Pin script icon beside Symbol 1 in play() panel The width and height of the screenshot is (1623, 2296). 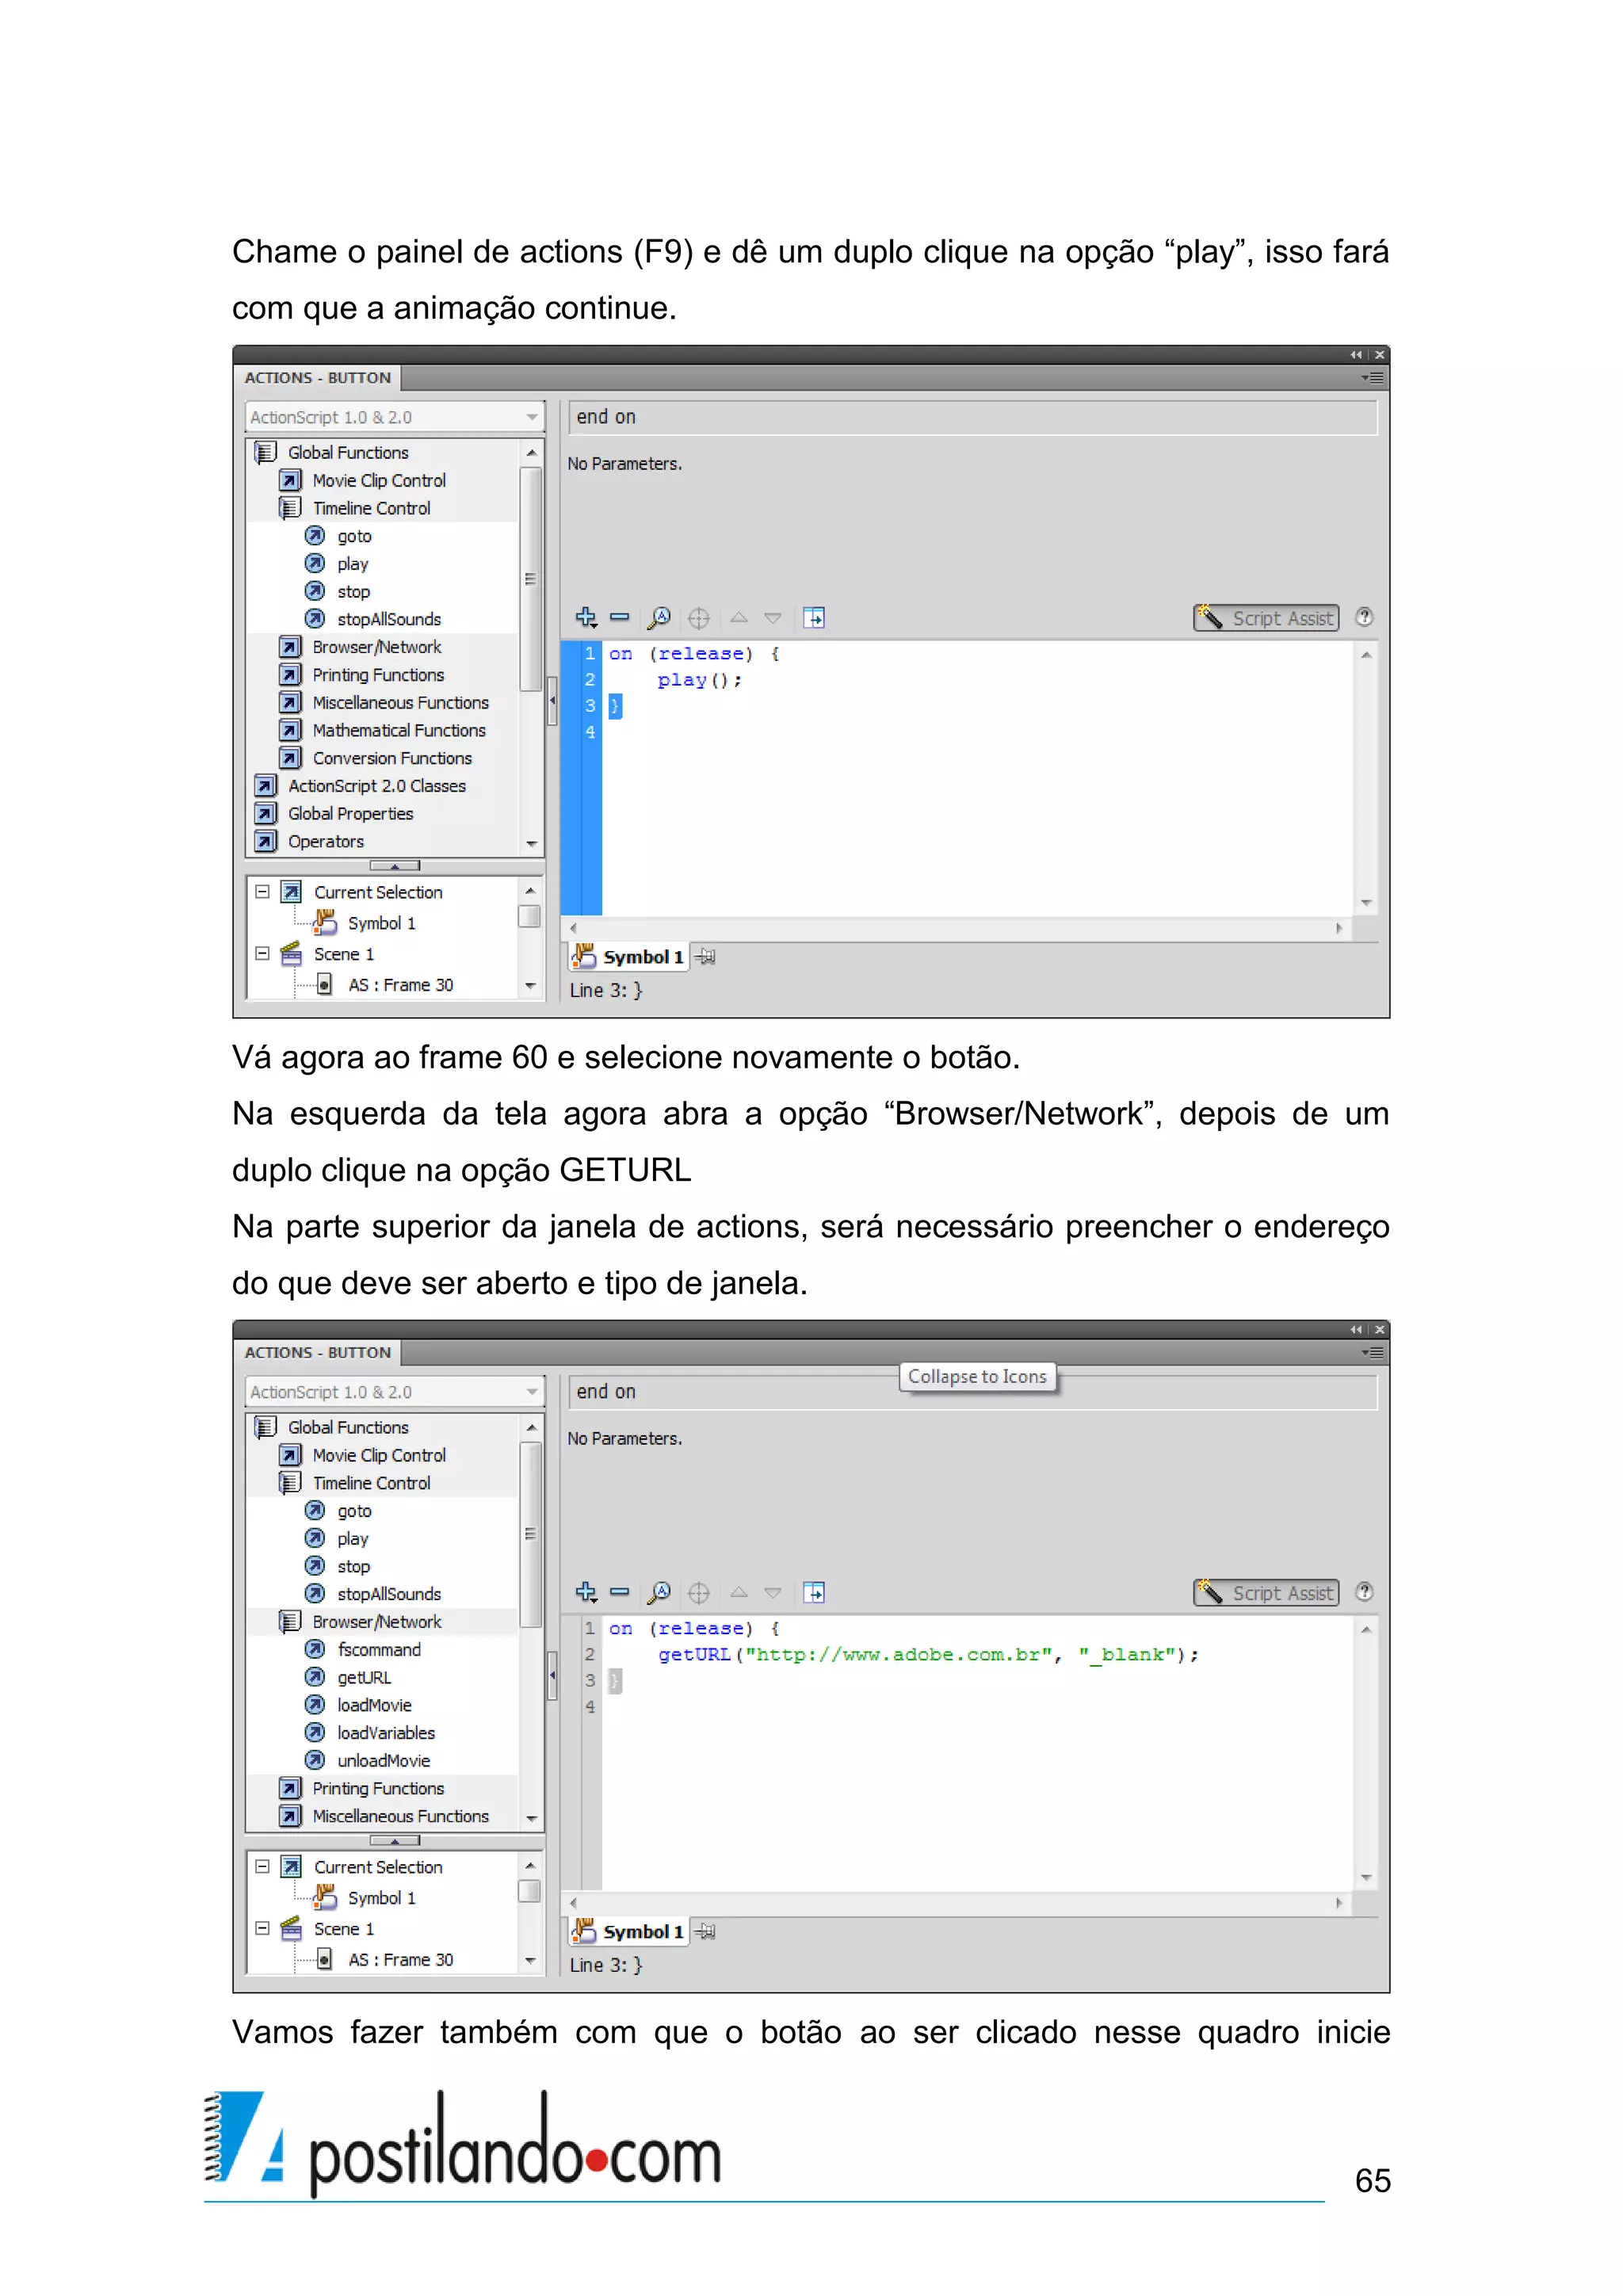(x=706, y=957)
